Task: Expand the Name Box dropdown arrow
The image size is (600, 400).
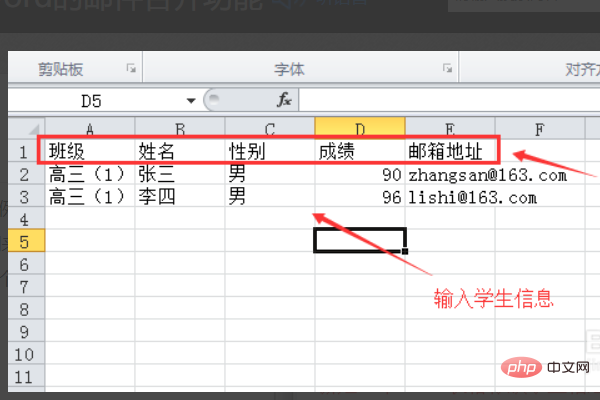Action: [x=191, y=100]
